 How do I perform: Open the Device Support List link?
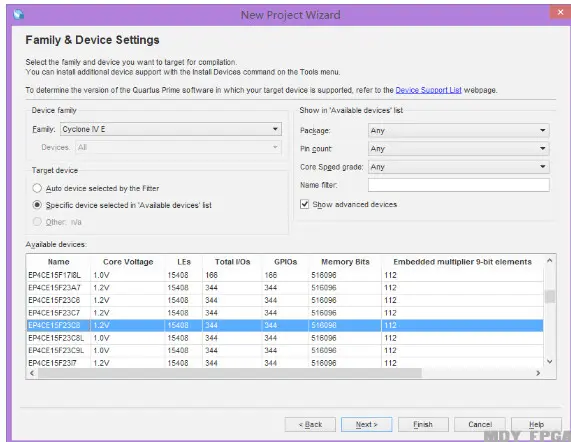(x=428, y=90)
